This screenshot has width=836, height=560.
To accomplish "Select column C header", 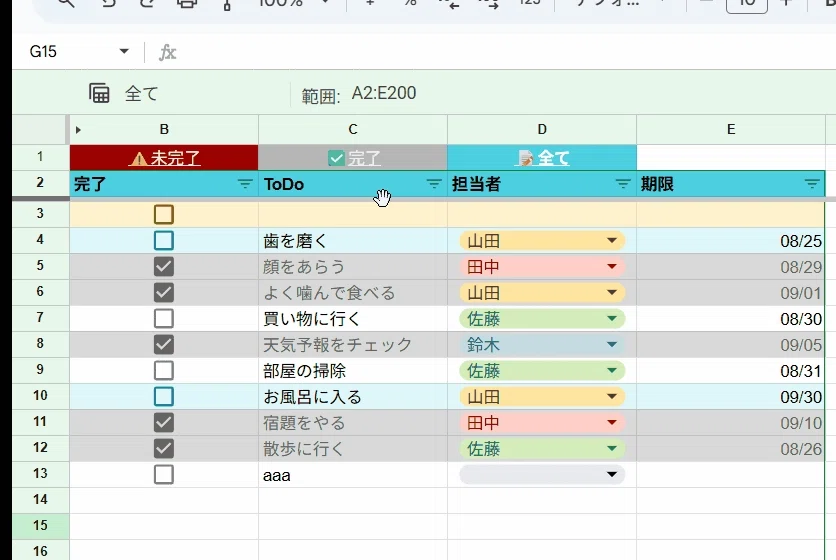I will point(353,130).
